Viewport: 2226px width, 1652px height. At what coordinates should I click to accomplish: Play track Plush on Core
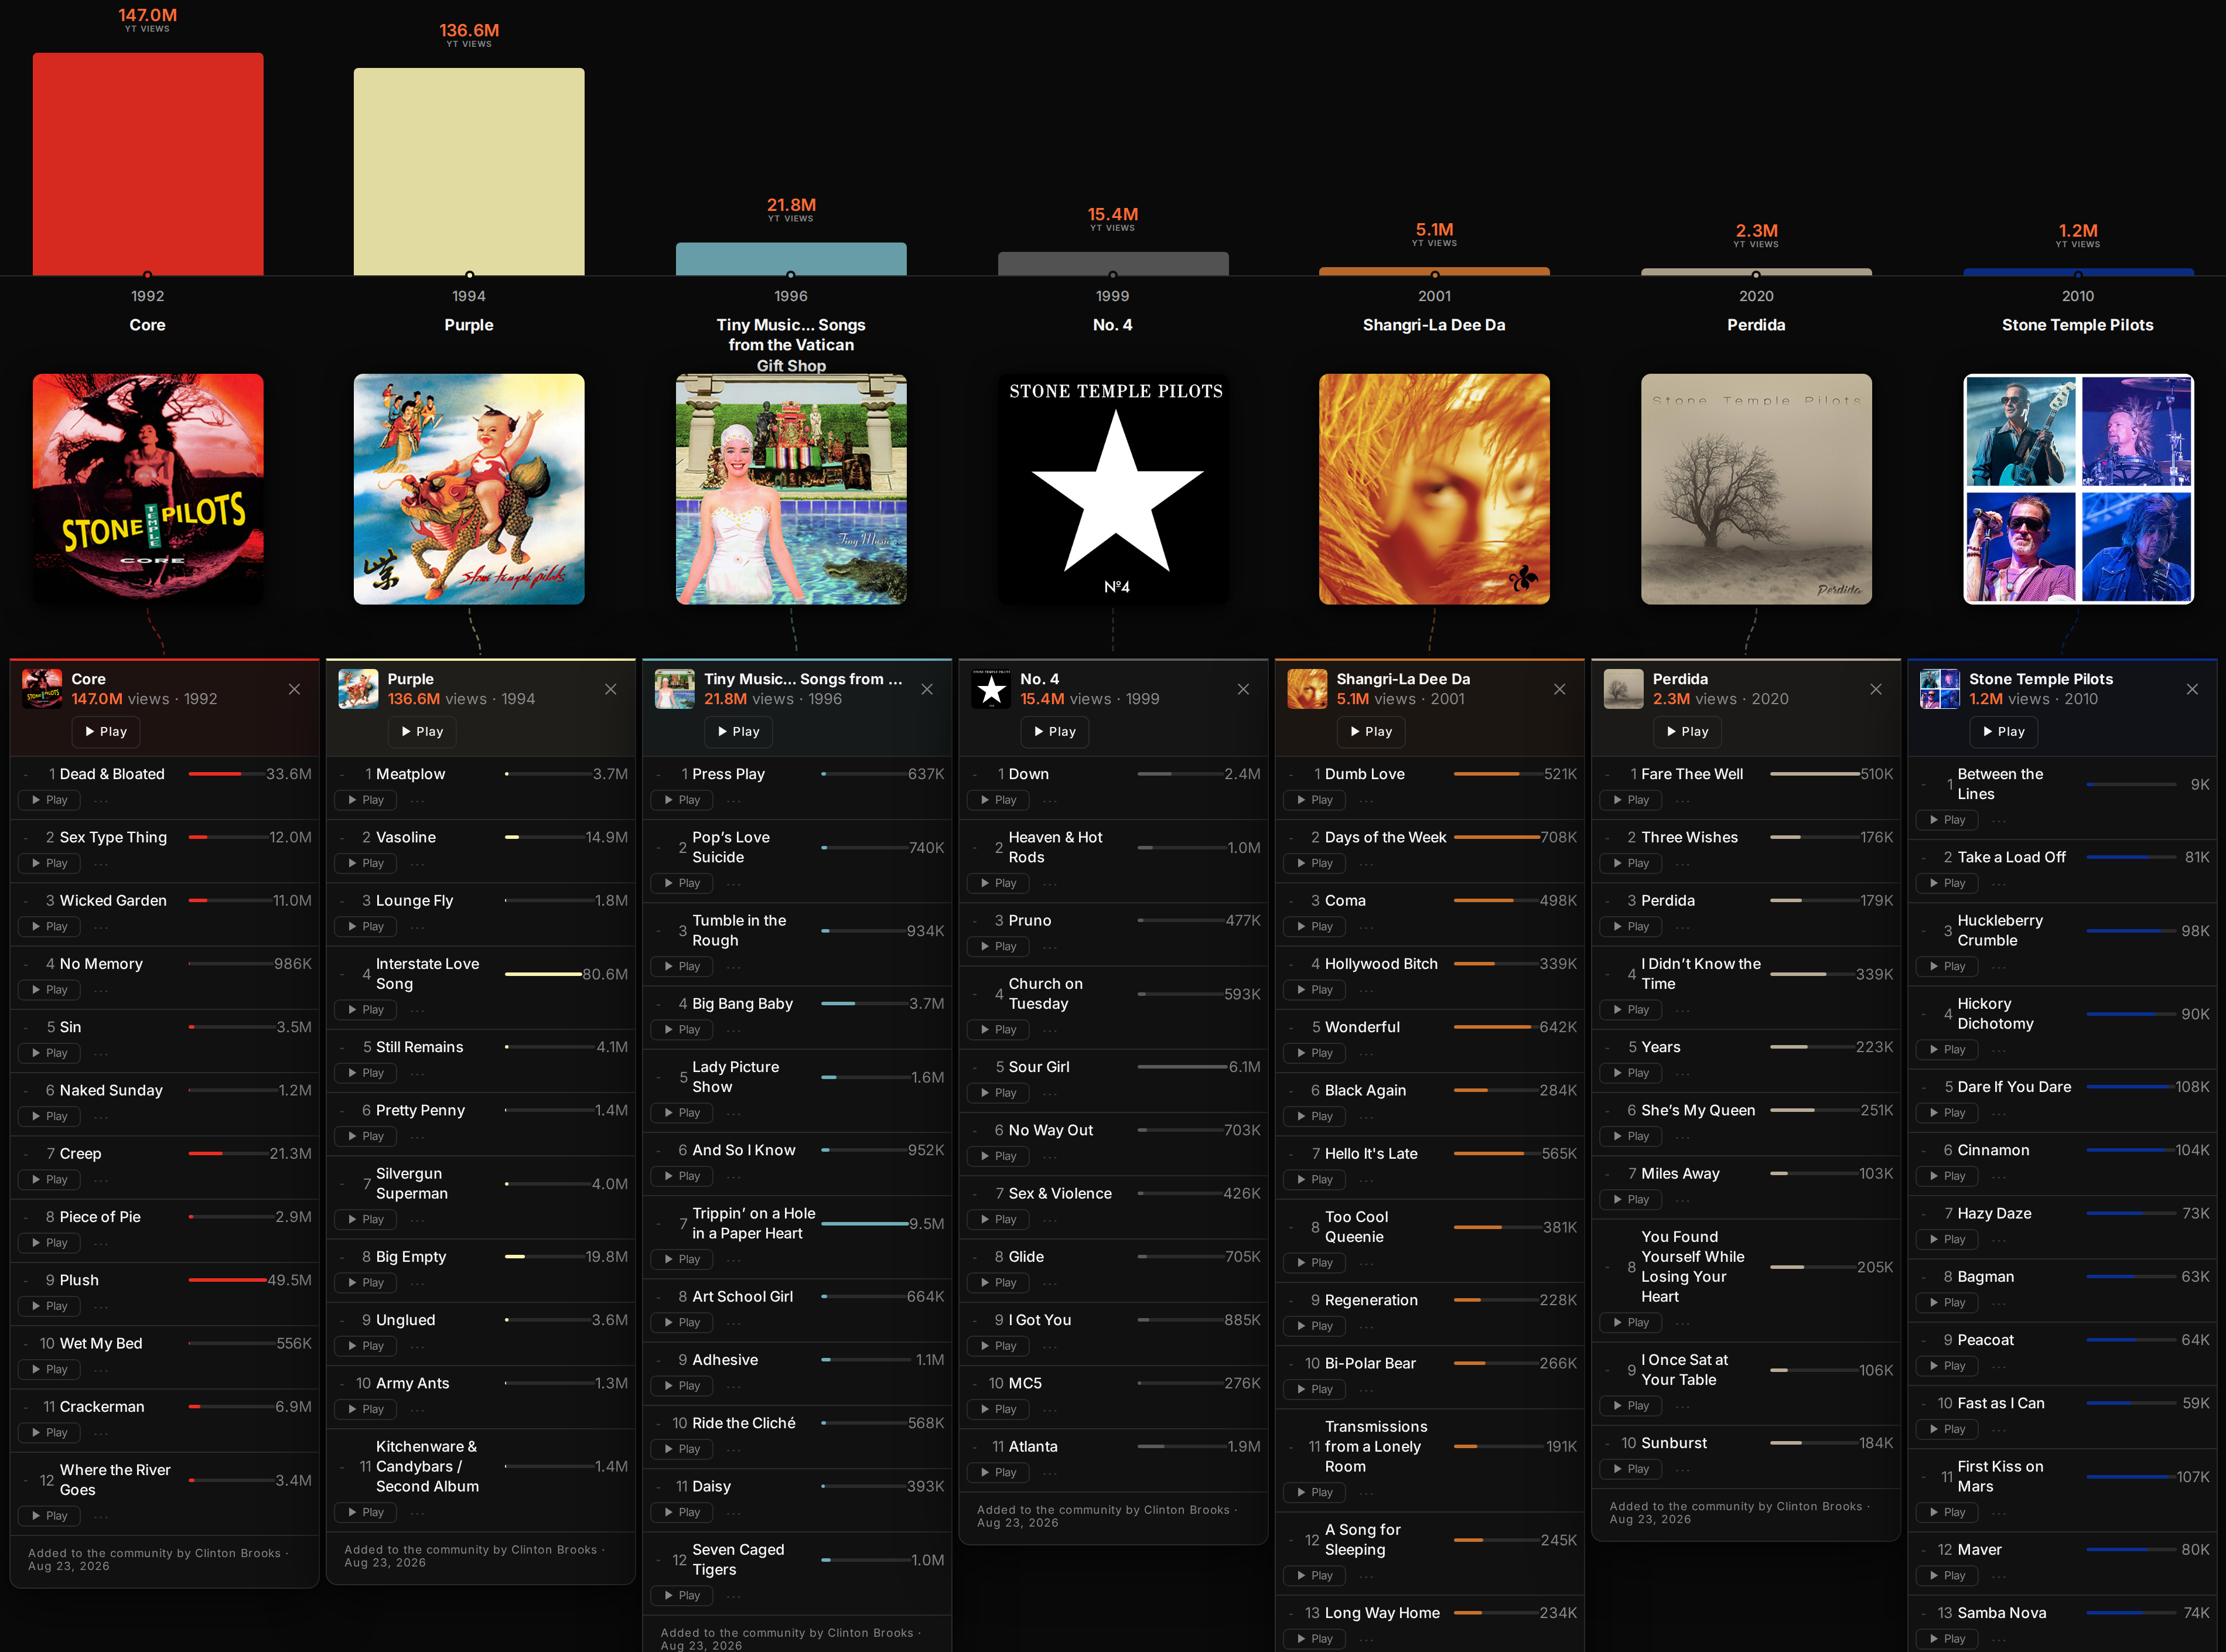tap(50, 1306)
